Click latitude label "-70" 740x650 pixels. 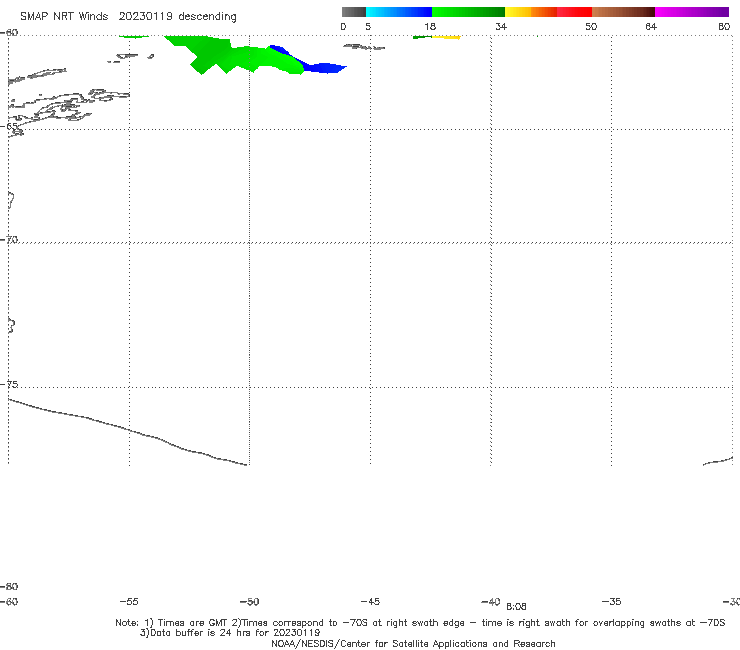(9, 240)
